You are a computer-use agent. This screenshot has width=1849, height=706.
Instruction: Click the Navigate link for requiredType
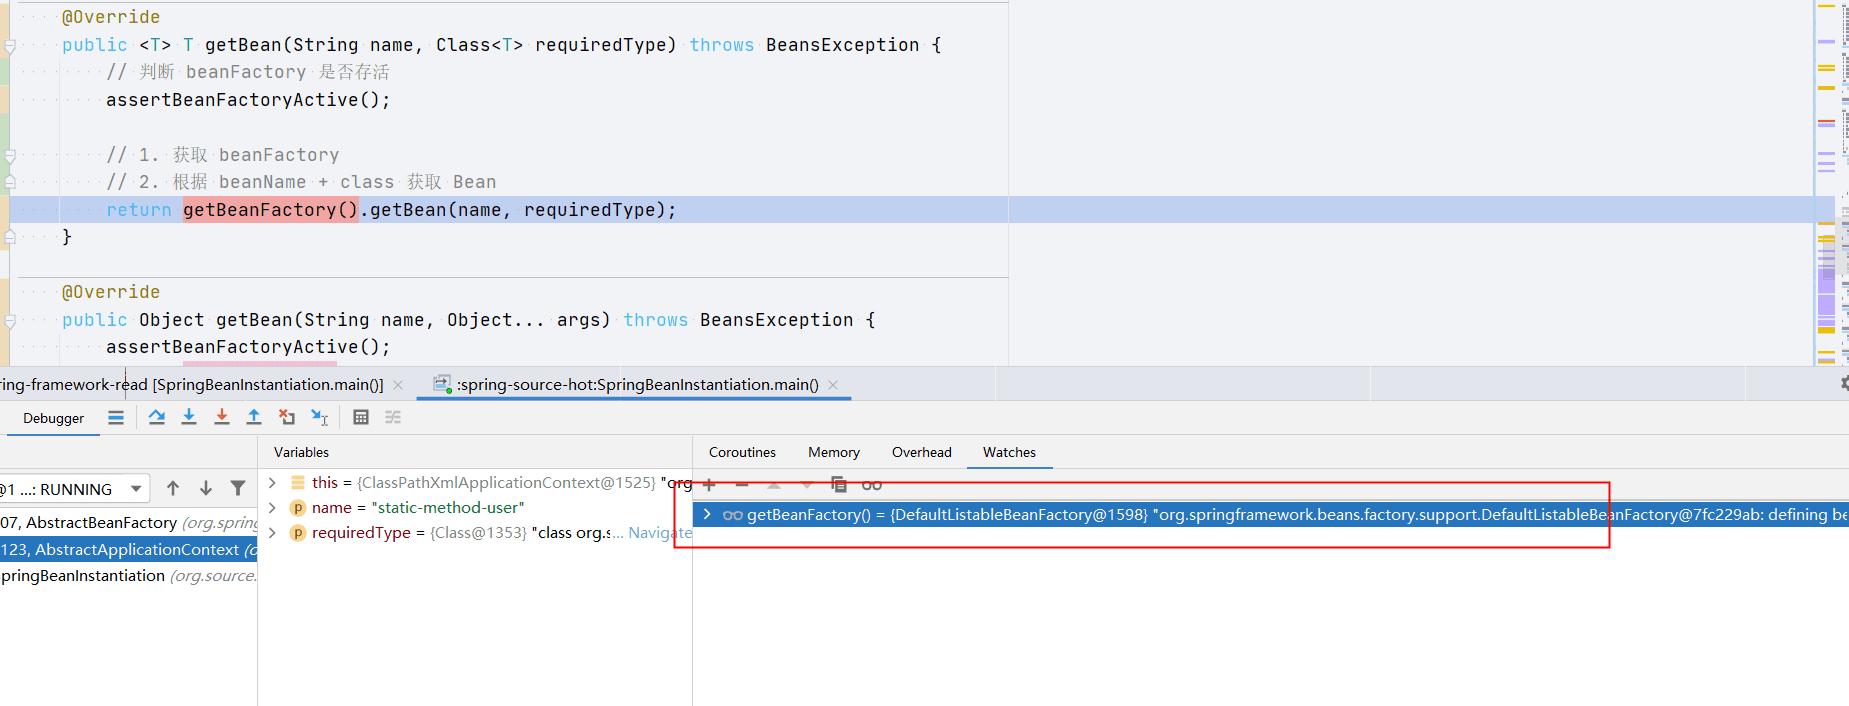click(x=659, y=533)
